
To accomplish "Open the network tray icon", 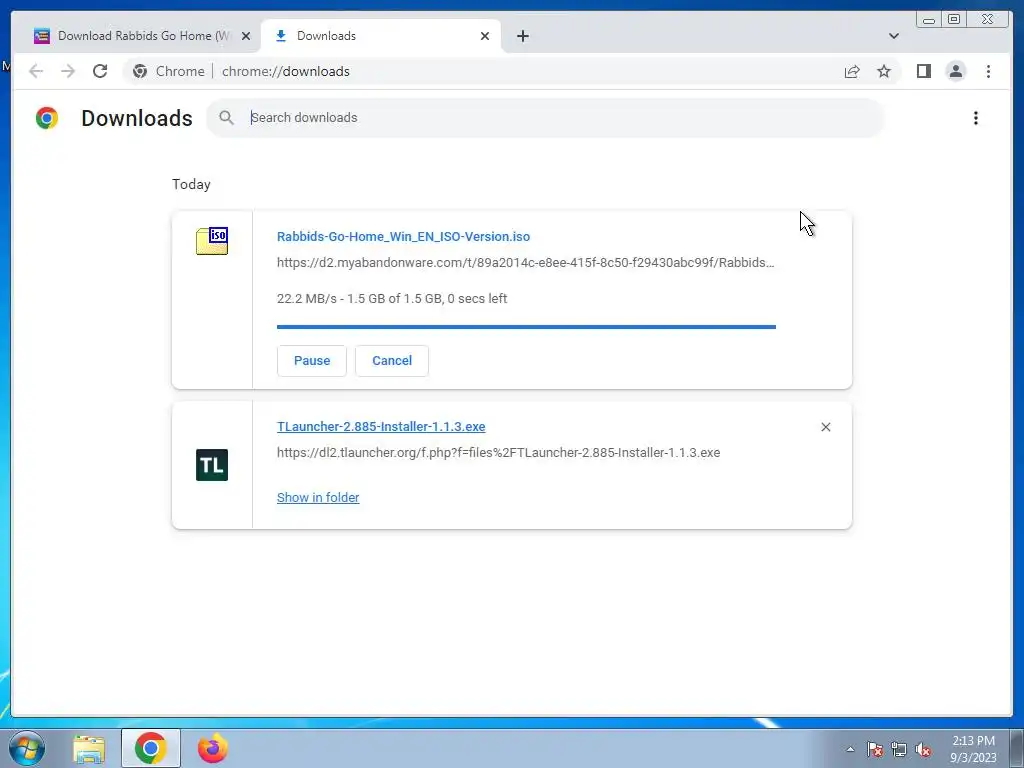I will tap(899, 749).
